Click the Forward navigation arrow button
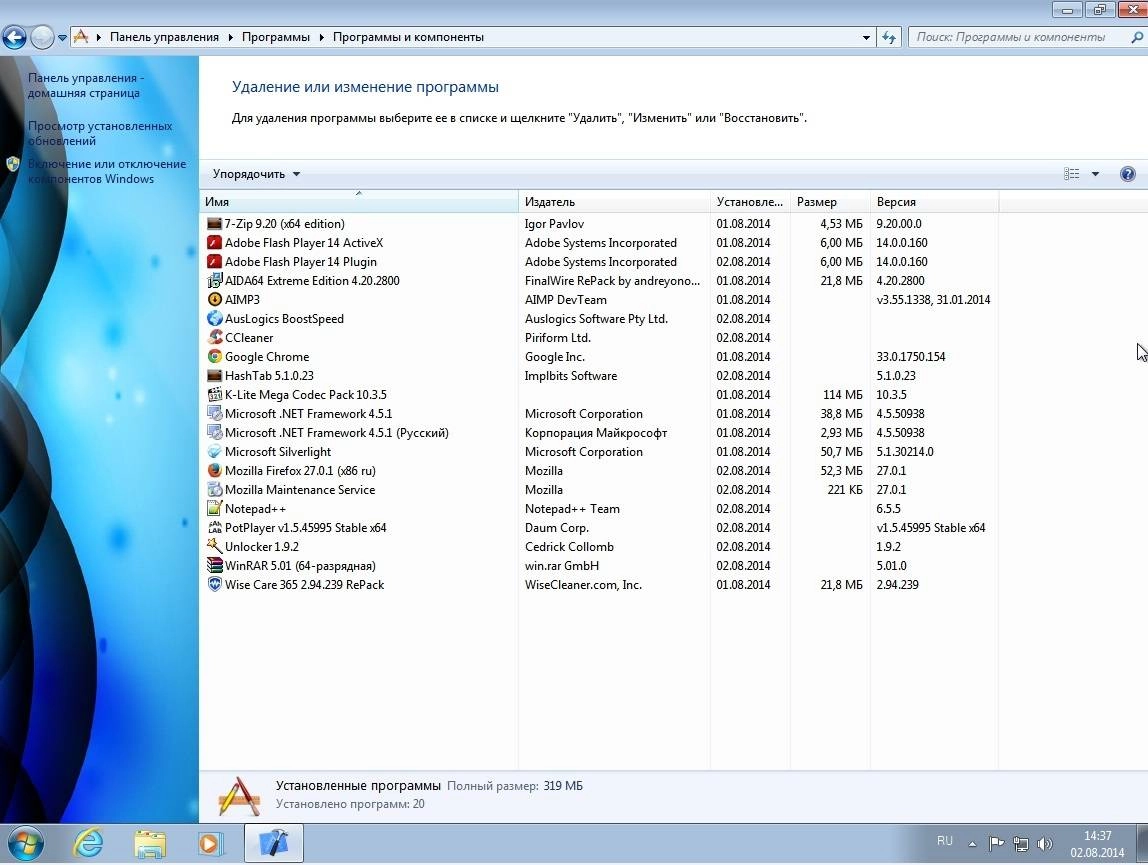 click(x=42, y=37)
